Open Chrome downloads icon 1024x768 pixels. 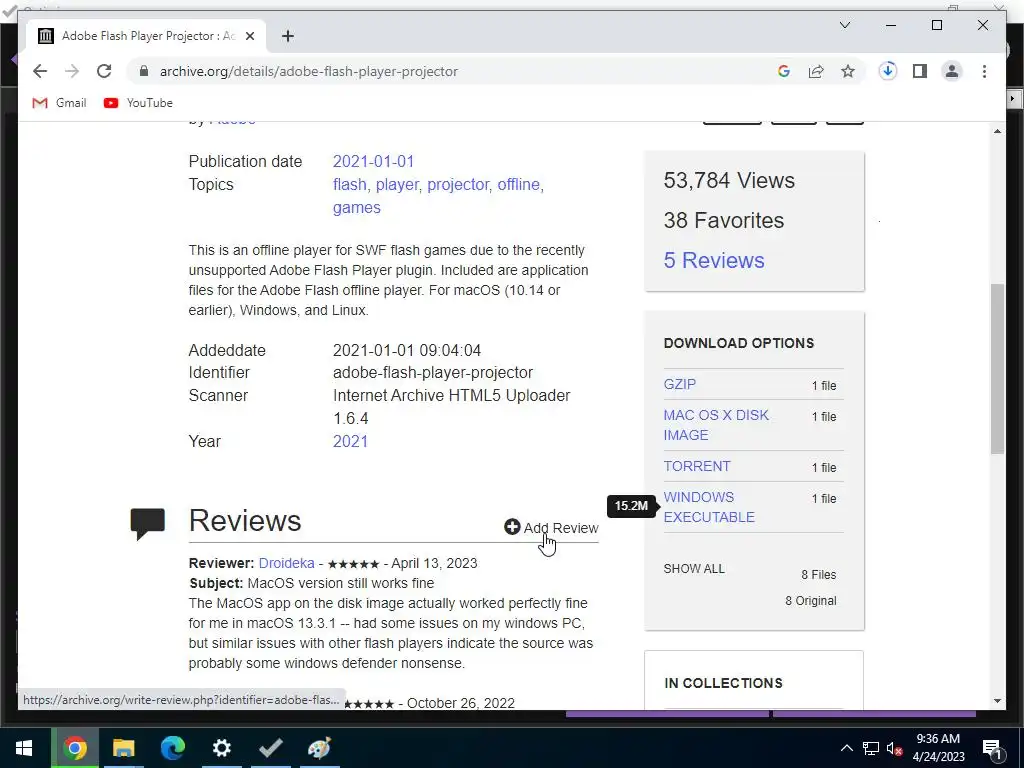pos(888,71)
